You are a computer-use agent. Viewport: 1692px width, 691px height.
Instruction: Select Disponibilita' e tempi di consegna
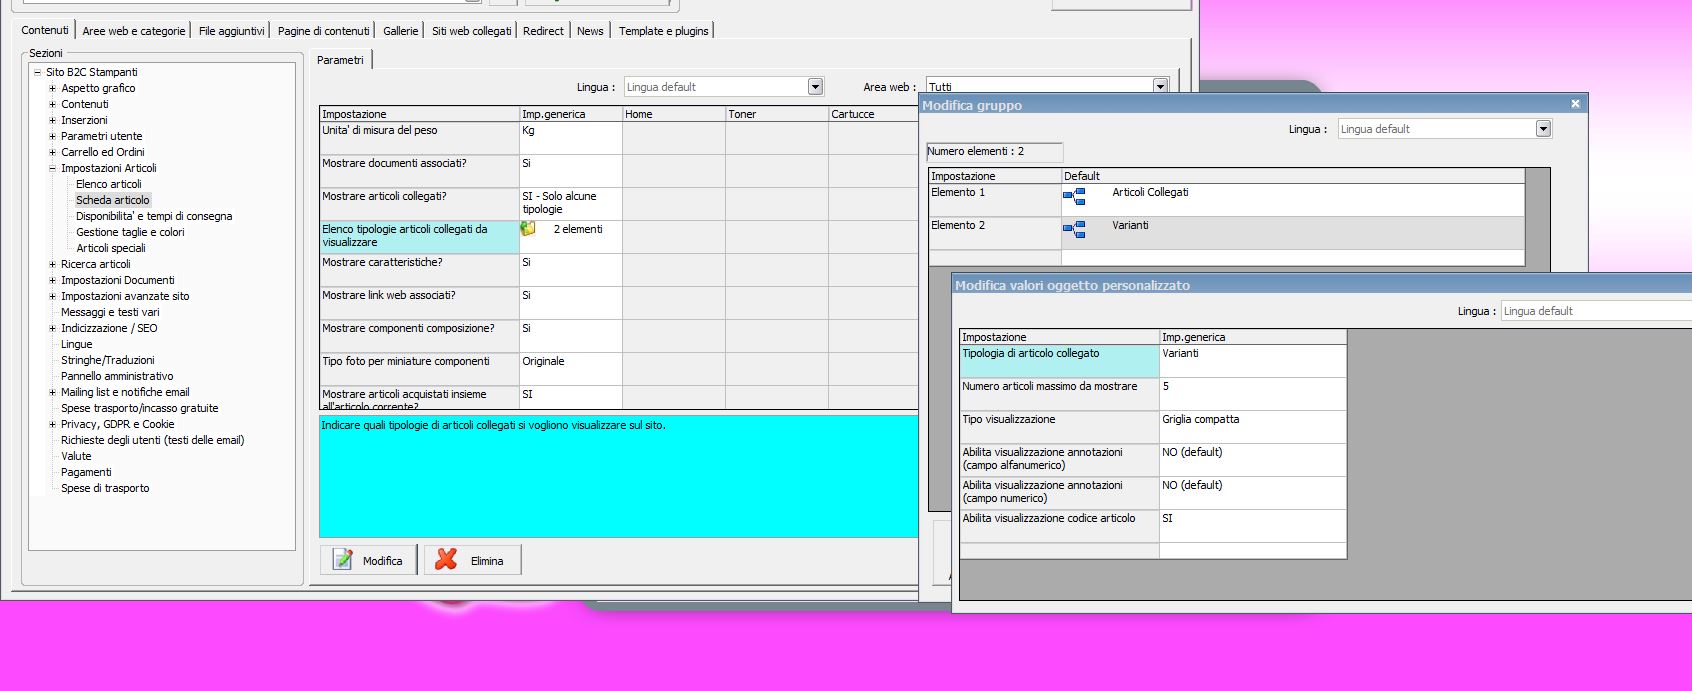[x=154, y=216]
